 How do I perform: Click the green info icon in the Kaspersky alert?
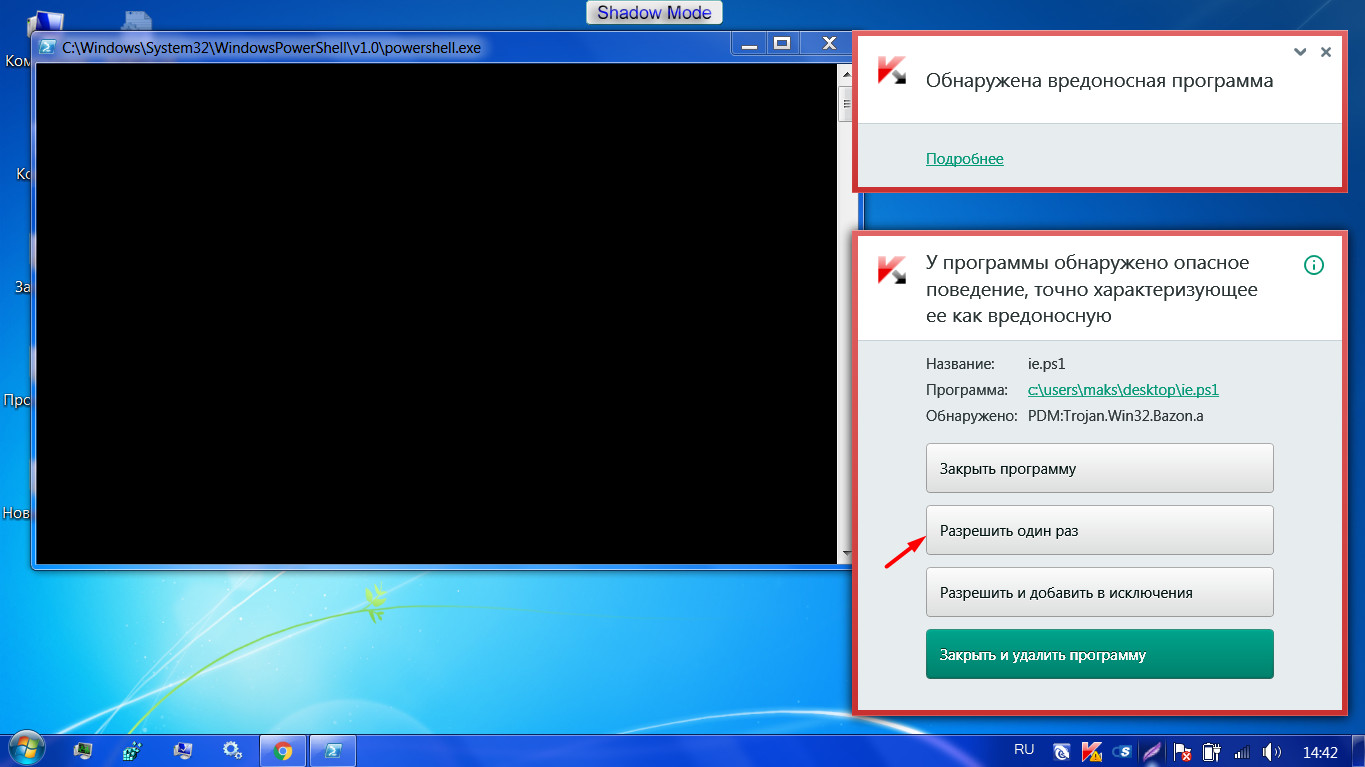[1314, 265]
